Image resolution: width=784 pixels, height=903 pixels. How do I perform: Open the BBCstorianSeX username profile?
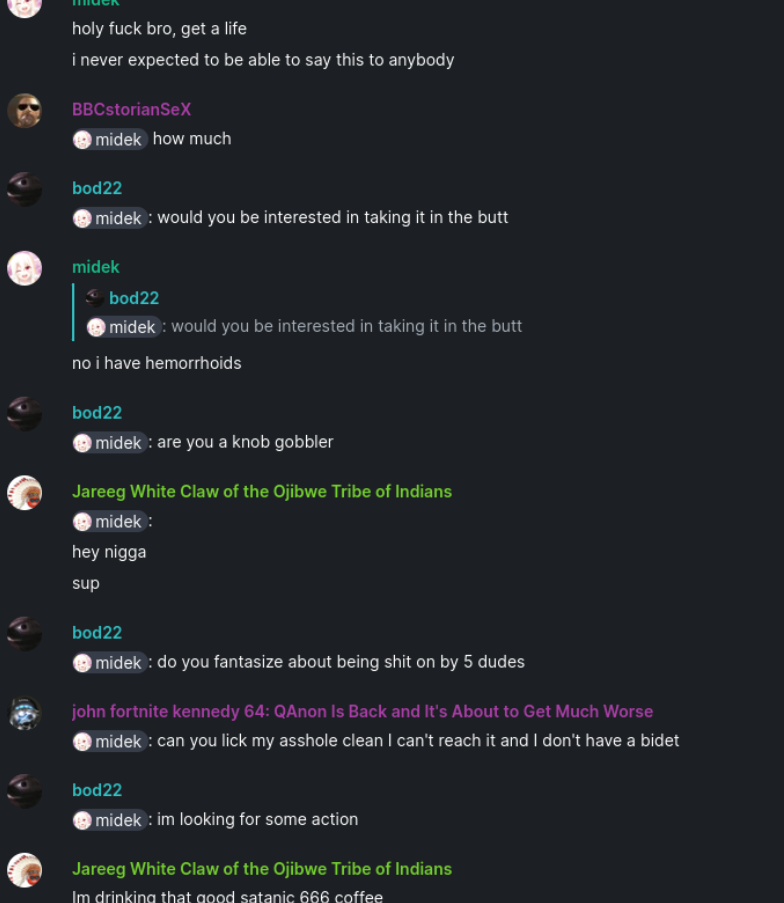pyautogui.click(x=131, y=109)
